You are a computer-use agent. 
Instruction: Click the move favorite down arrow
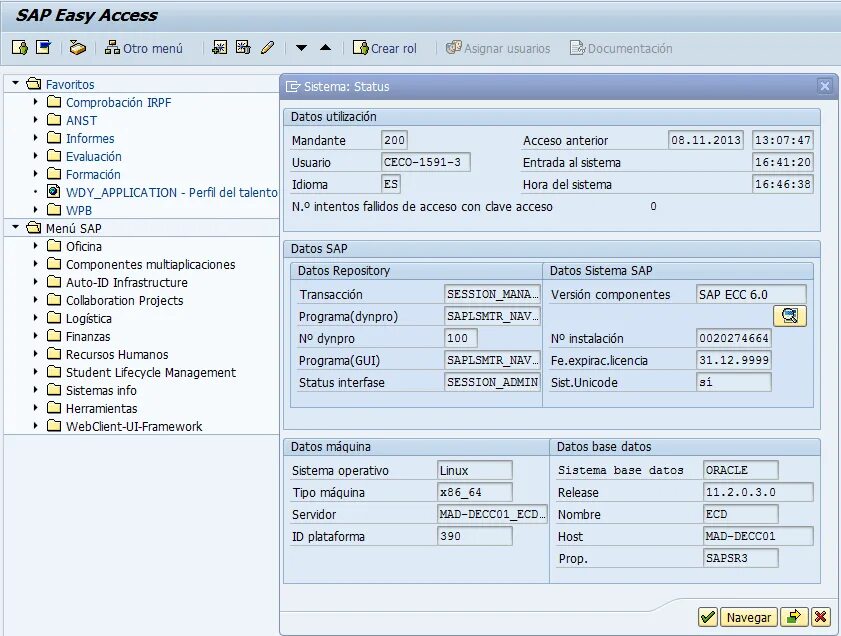[301, 48]
